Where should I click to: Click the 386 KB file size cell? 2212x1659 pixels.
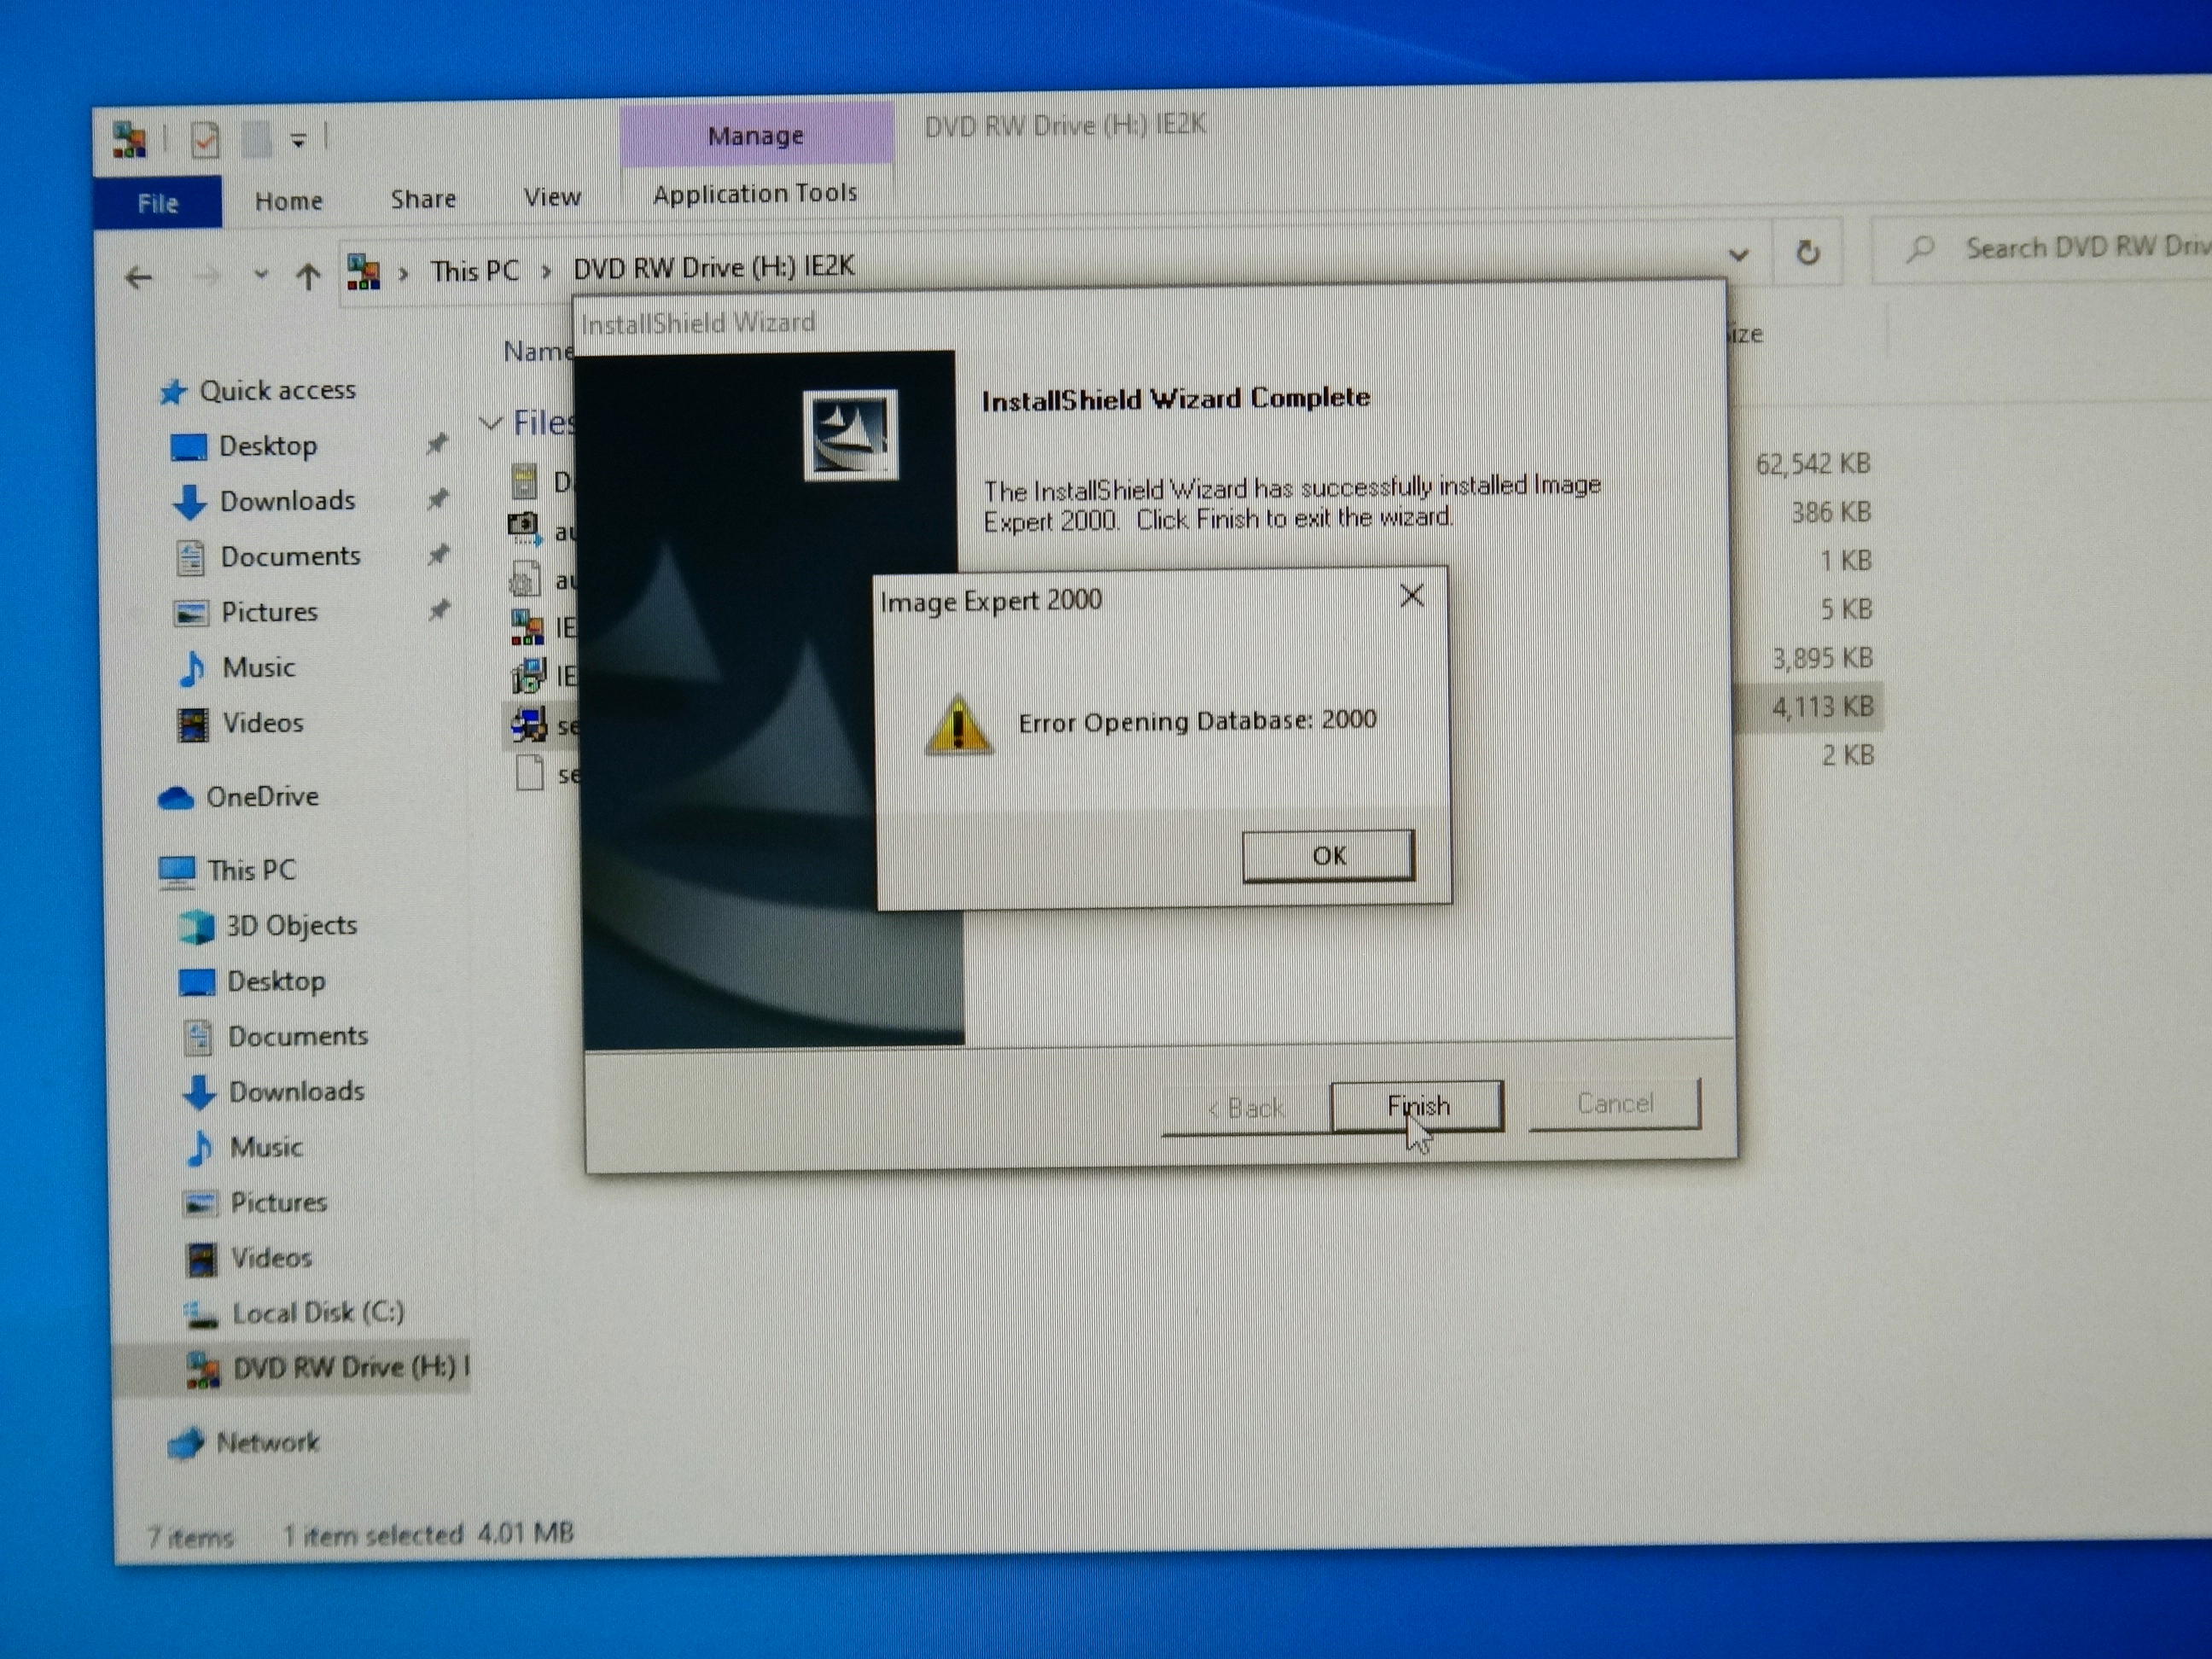(x=1830, y=513)
